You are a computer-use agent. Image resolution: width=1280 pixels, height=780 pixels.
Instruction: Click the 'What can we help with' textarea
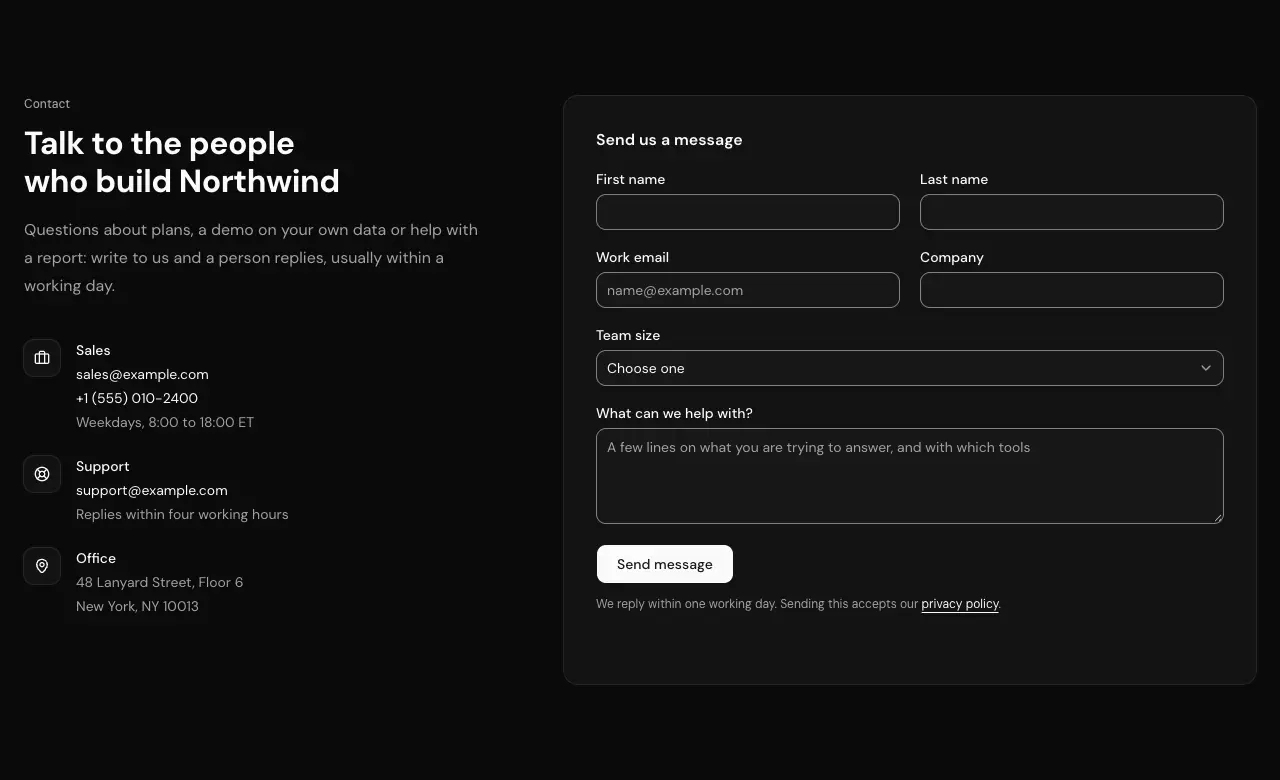[x=909, y=476]
